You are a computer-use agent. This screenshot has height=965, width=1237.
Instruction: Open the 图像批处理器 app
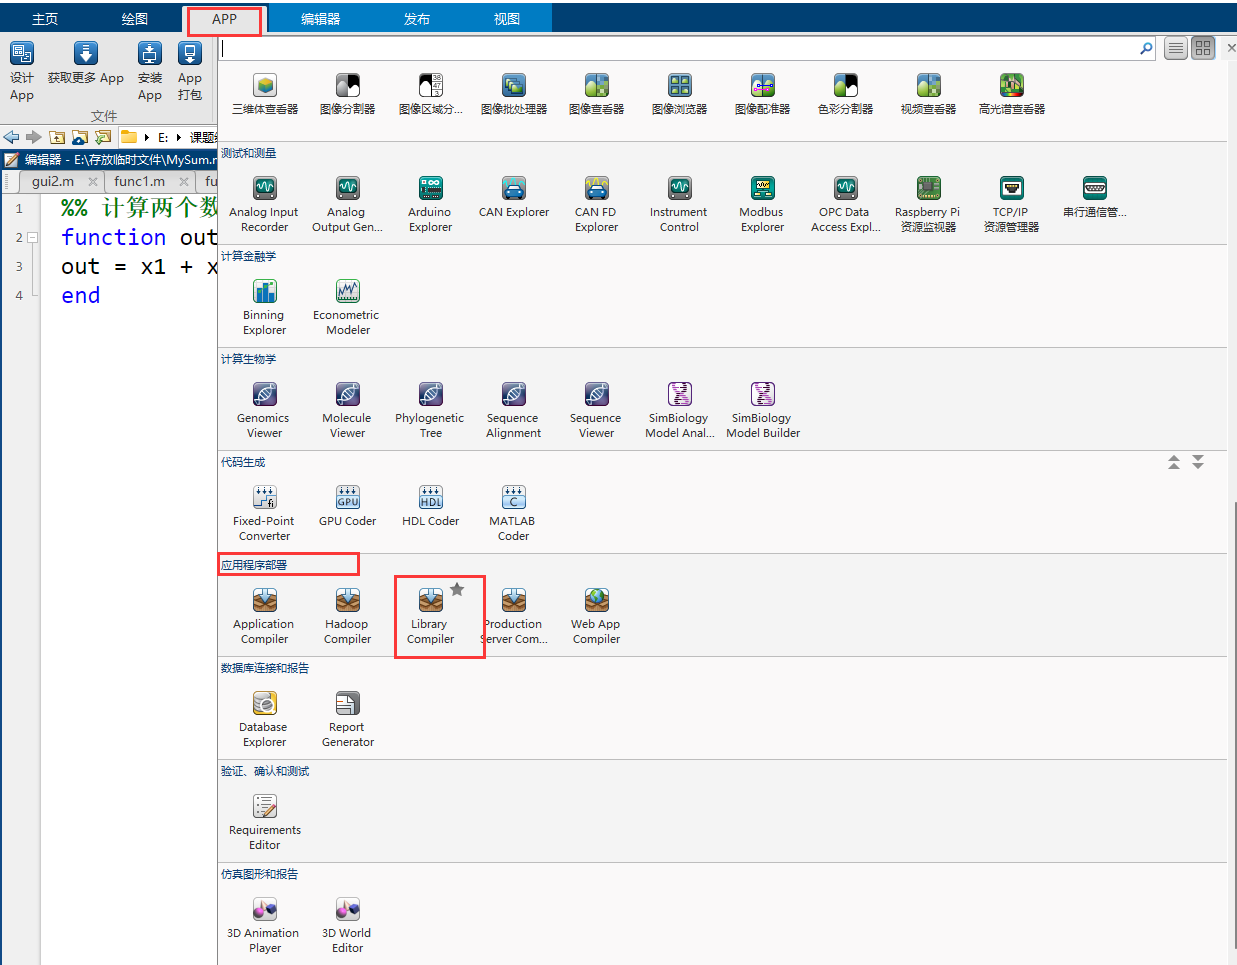point(514,94)
